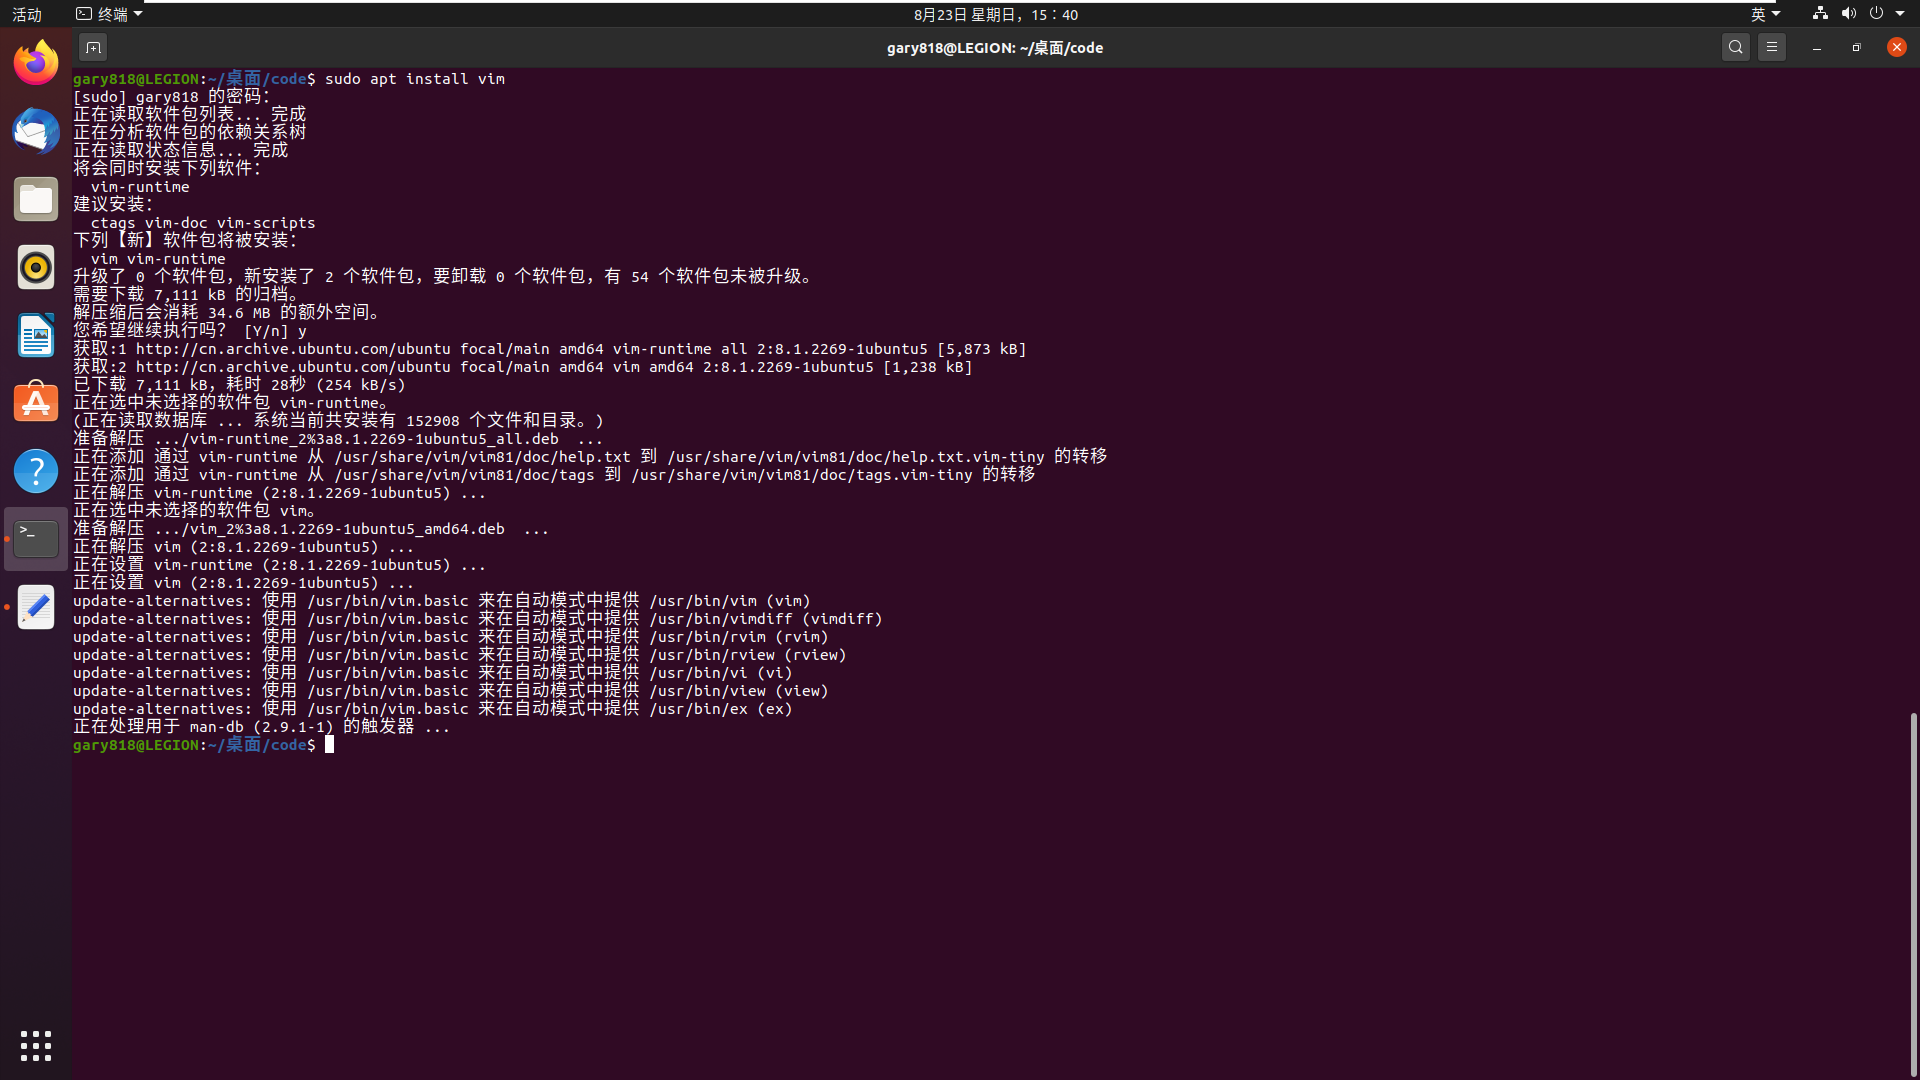
Task: Open the Help dock icon
Action: pyautogui.click(x=36, y=471)
